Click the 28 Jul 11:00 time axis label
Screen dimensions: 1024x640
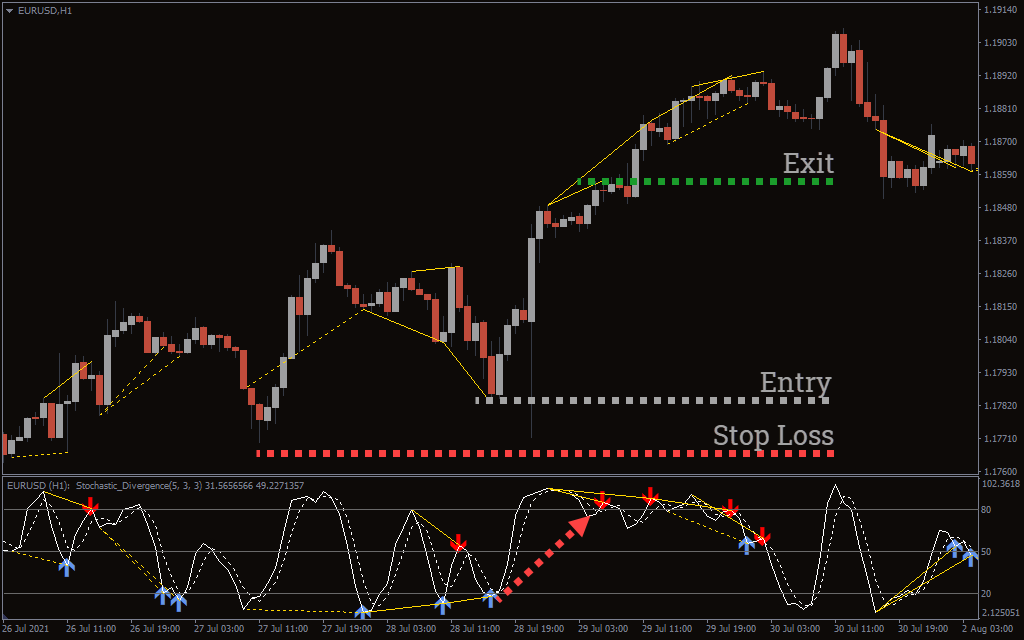click(475, 629)
